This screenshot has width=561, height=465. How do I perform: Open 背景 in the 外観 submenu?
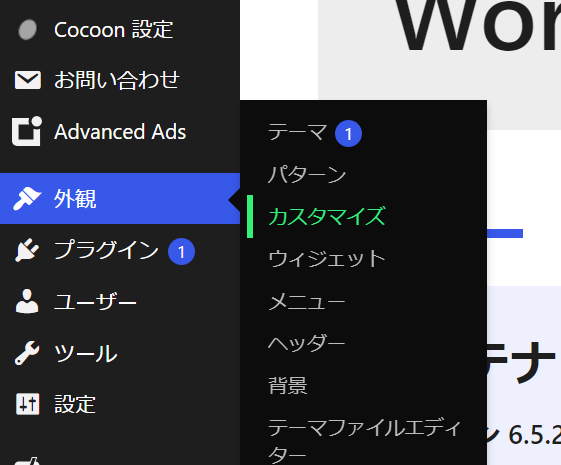tap(288, 385)
